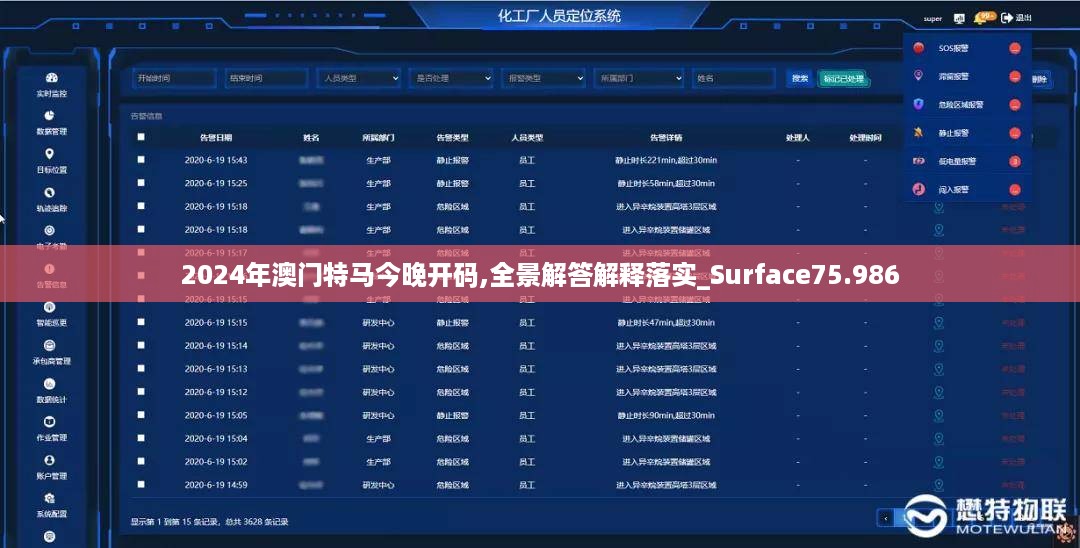
Task: Expand the 是否处理 filter dropdown
Action: point(451,78)
